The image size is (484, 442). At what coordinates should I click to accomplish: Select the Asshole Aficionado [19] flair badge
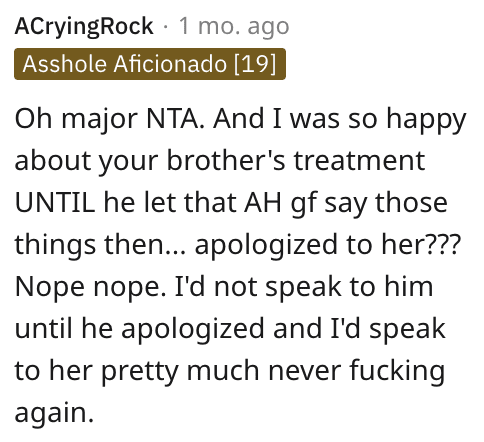tap(150, 64)
